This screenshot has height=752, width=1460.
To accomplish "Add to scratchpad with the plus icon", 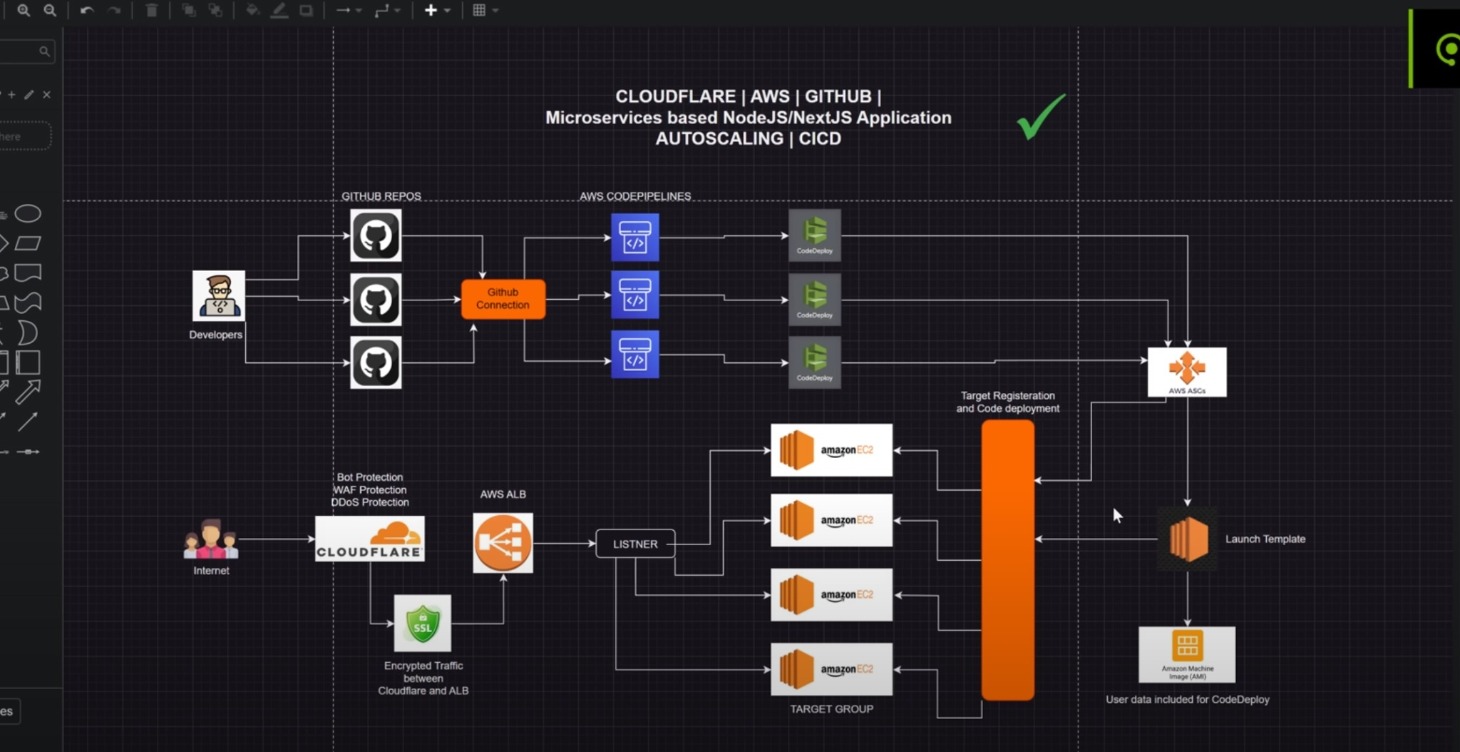I will click(12, 95).
